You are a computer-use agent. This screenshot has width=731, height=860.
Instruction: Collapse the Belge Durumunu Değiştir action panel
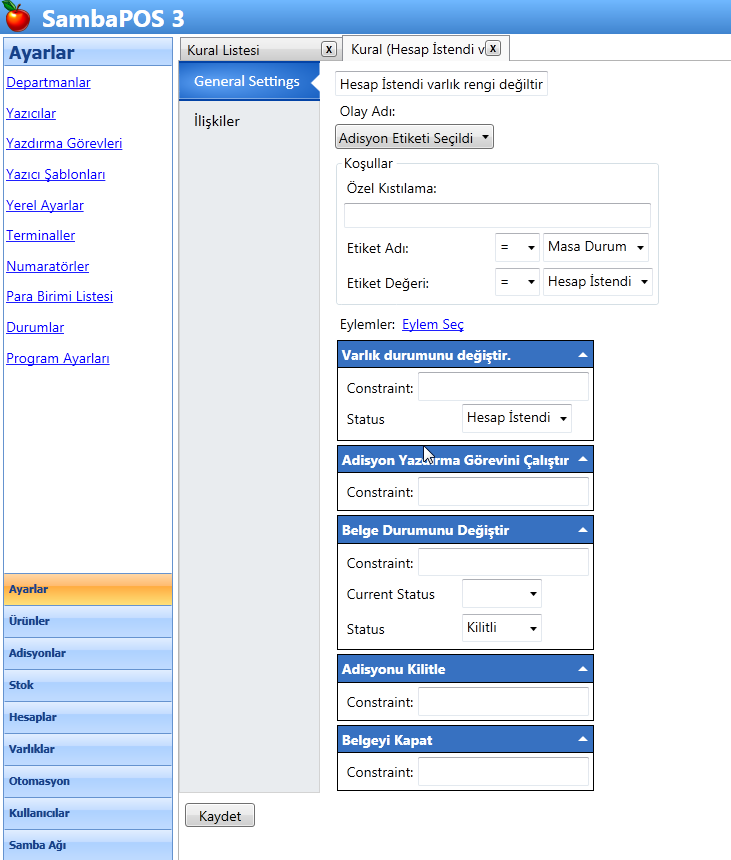click(583, 530)
